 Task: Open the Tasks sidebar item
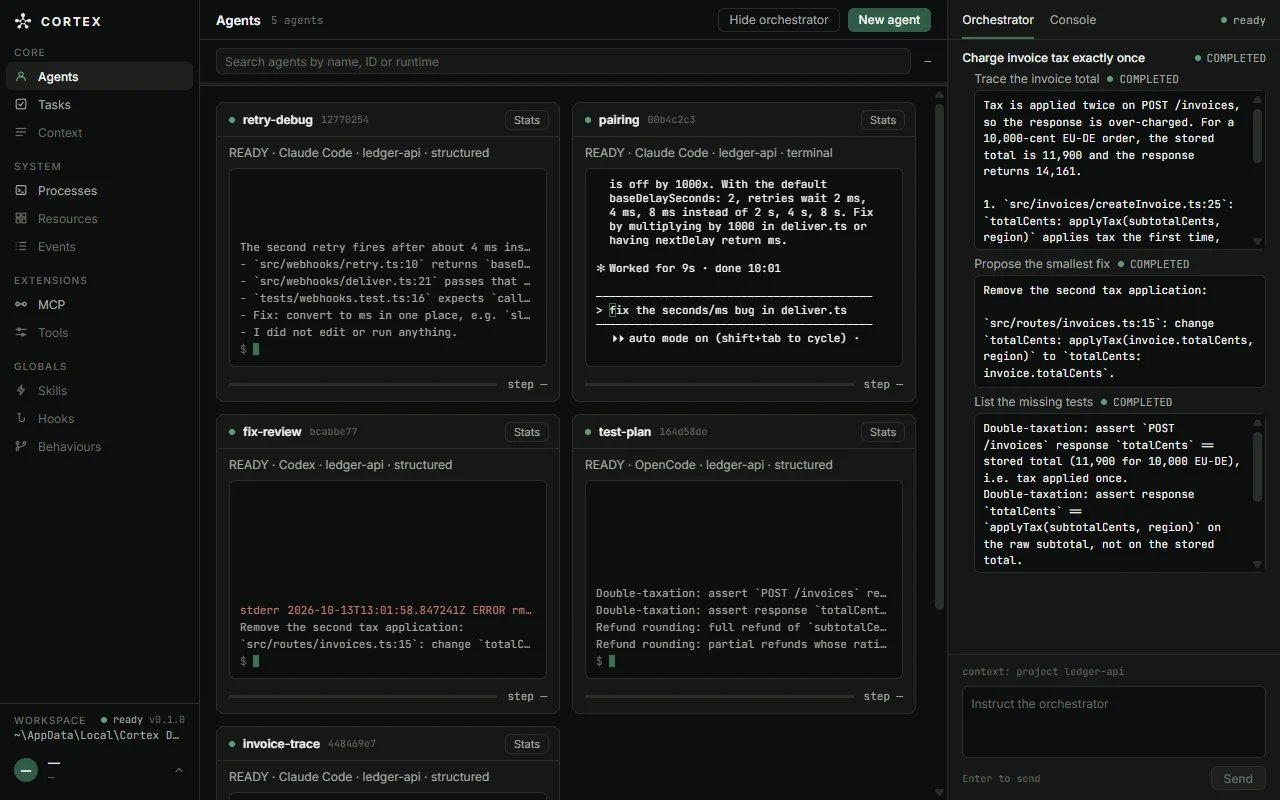(x=99, y=104)
